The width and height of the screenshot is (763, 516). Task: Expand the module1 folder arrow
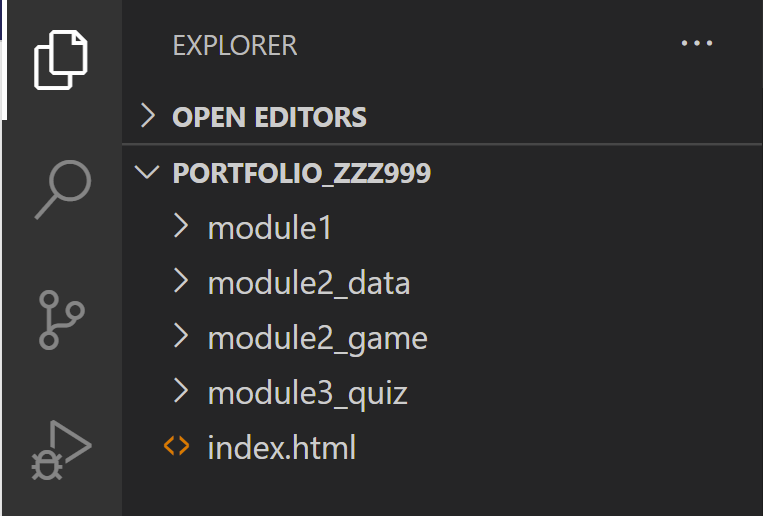181,226
